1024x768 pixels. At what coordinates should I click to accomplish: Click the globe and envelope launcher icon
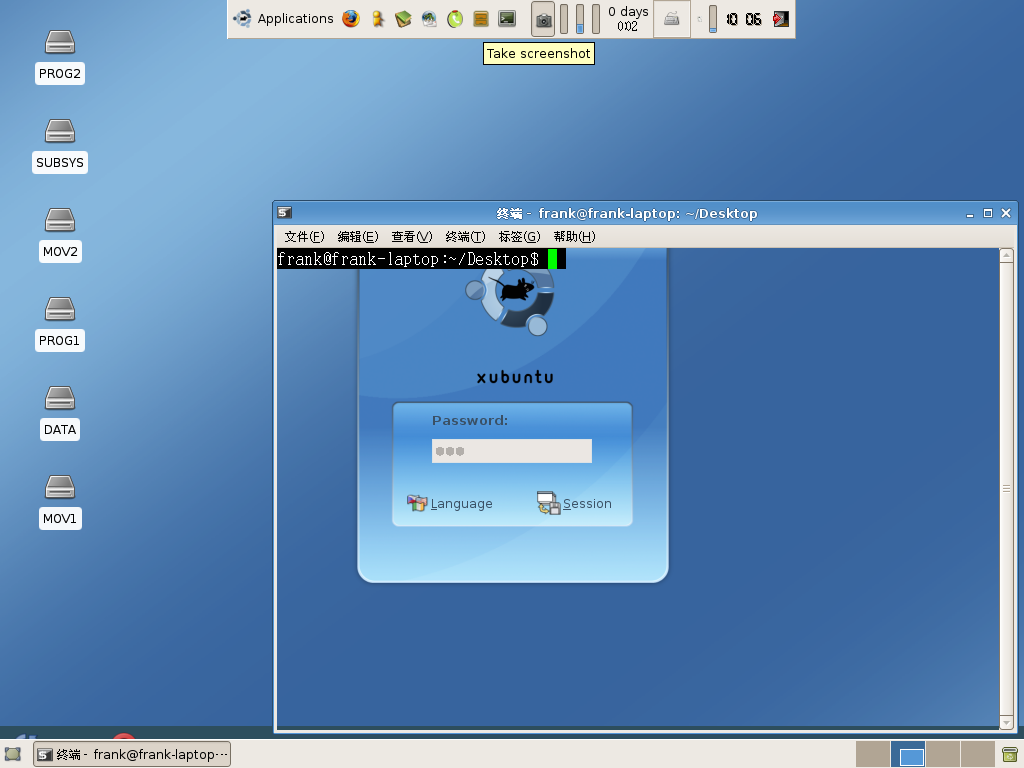(429, 19)
